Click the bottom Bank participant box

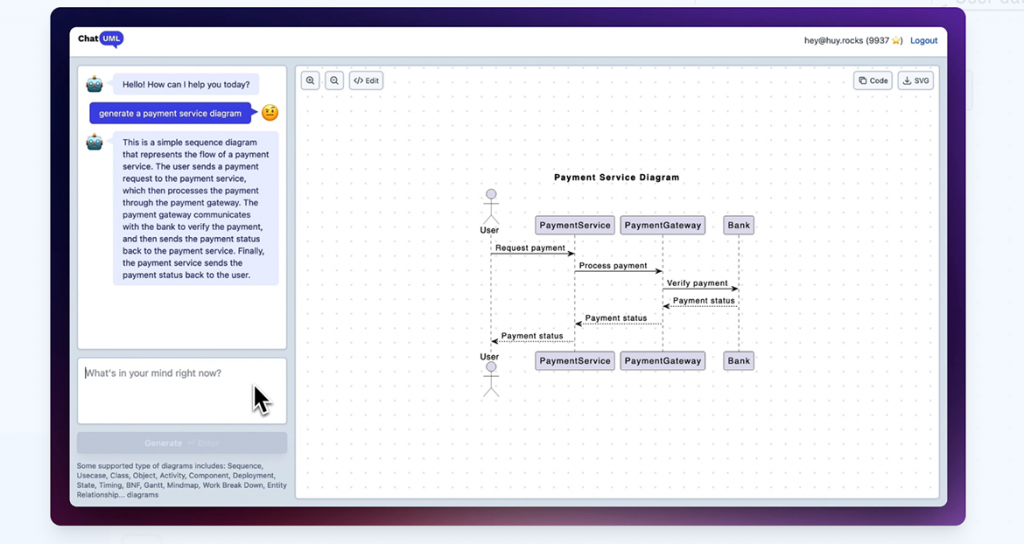click(739, 360)
